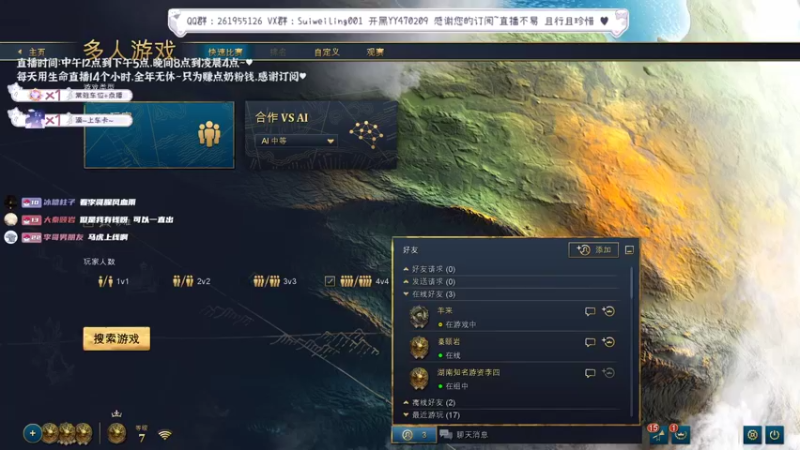
Task: Go back to 主页 home
Action: [x=32, y=52]
